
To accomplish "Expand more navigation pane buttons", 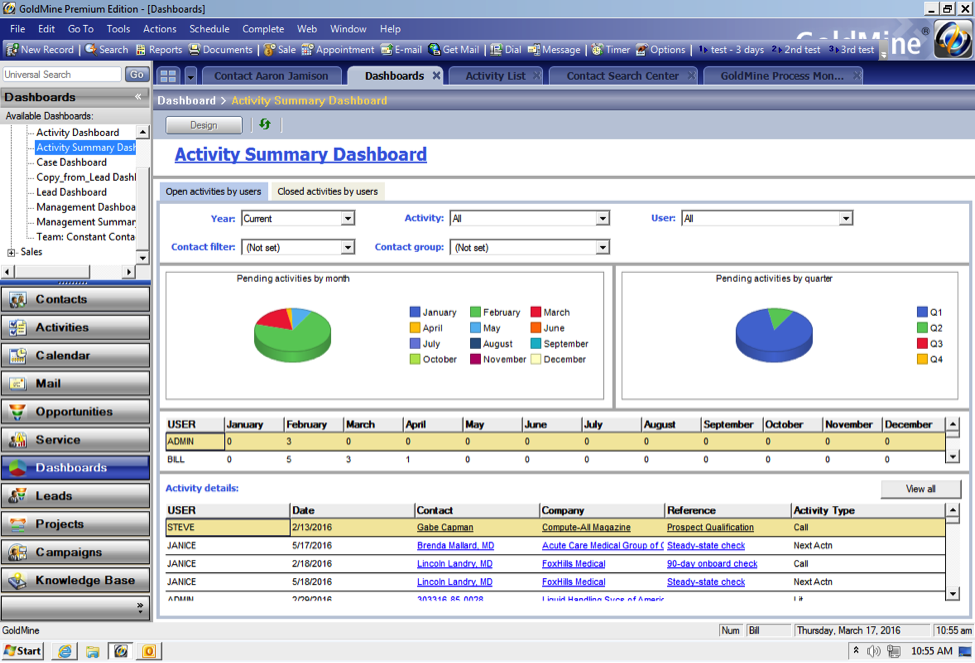I will click(140, 606).
